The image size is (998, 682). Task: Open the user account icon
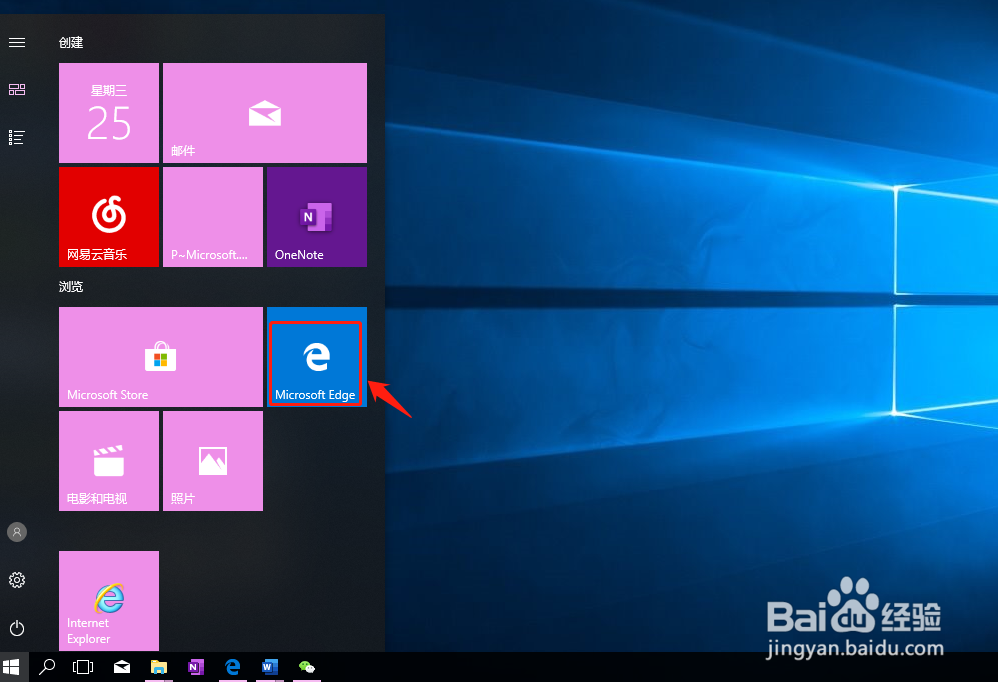(17, 532)
